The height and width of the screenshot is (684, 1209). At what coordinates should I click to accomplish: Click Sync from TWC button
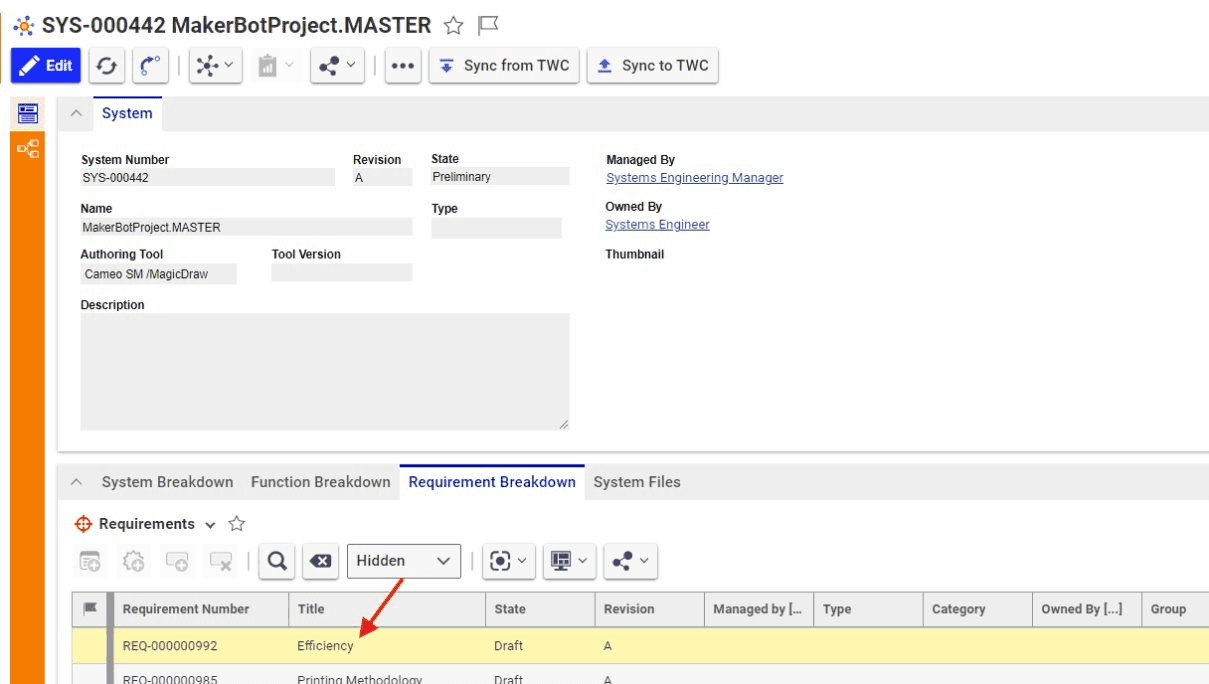click(504, 66)
